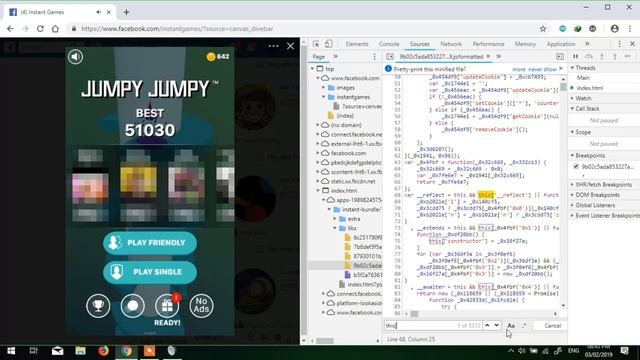Click the Step out debugger icon
This screenshot has width=640, height=360.
pyautogui.click(x=615, y=57)
